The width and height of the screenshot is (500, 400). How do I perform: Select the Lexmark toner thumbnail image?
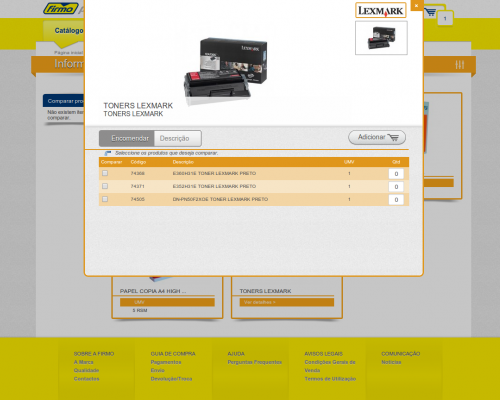click(381, 38)
